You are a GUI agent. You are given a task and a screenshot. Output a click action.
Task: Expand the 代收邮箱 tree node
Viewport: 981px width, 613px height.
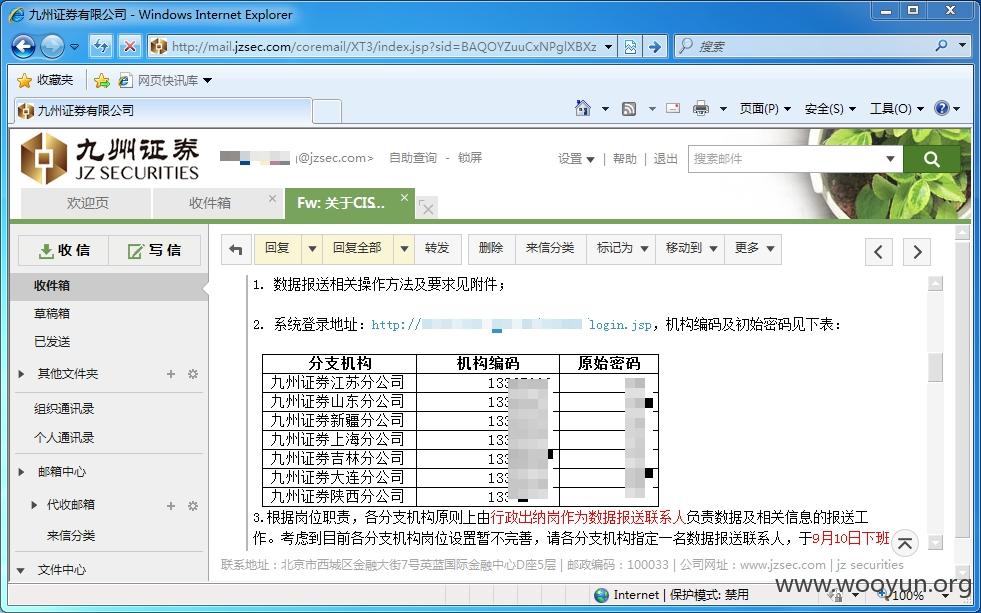point(34,505)
